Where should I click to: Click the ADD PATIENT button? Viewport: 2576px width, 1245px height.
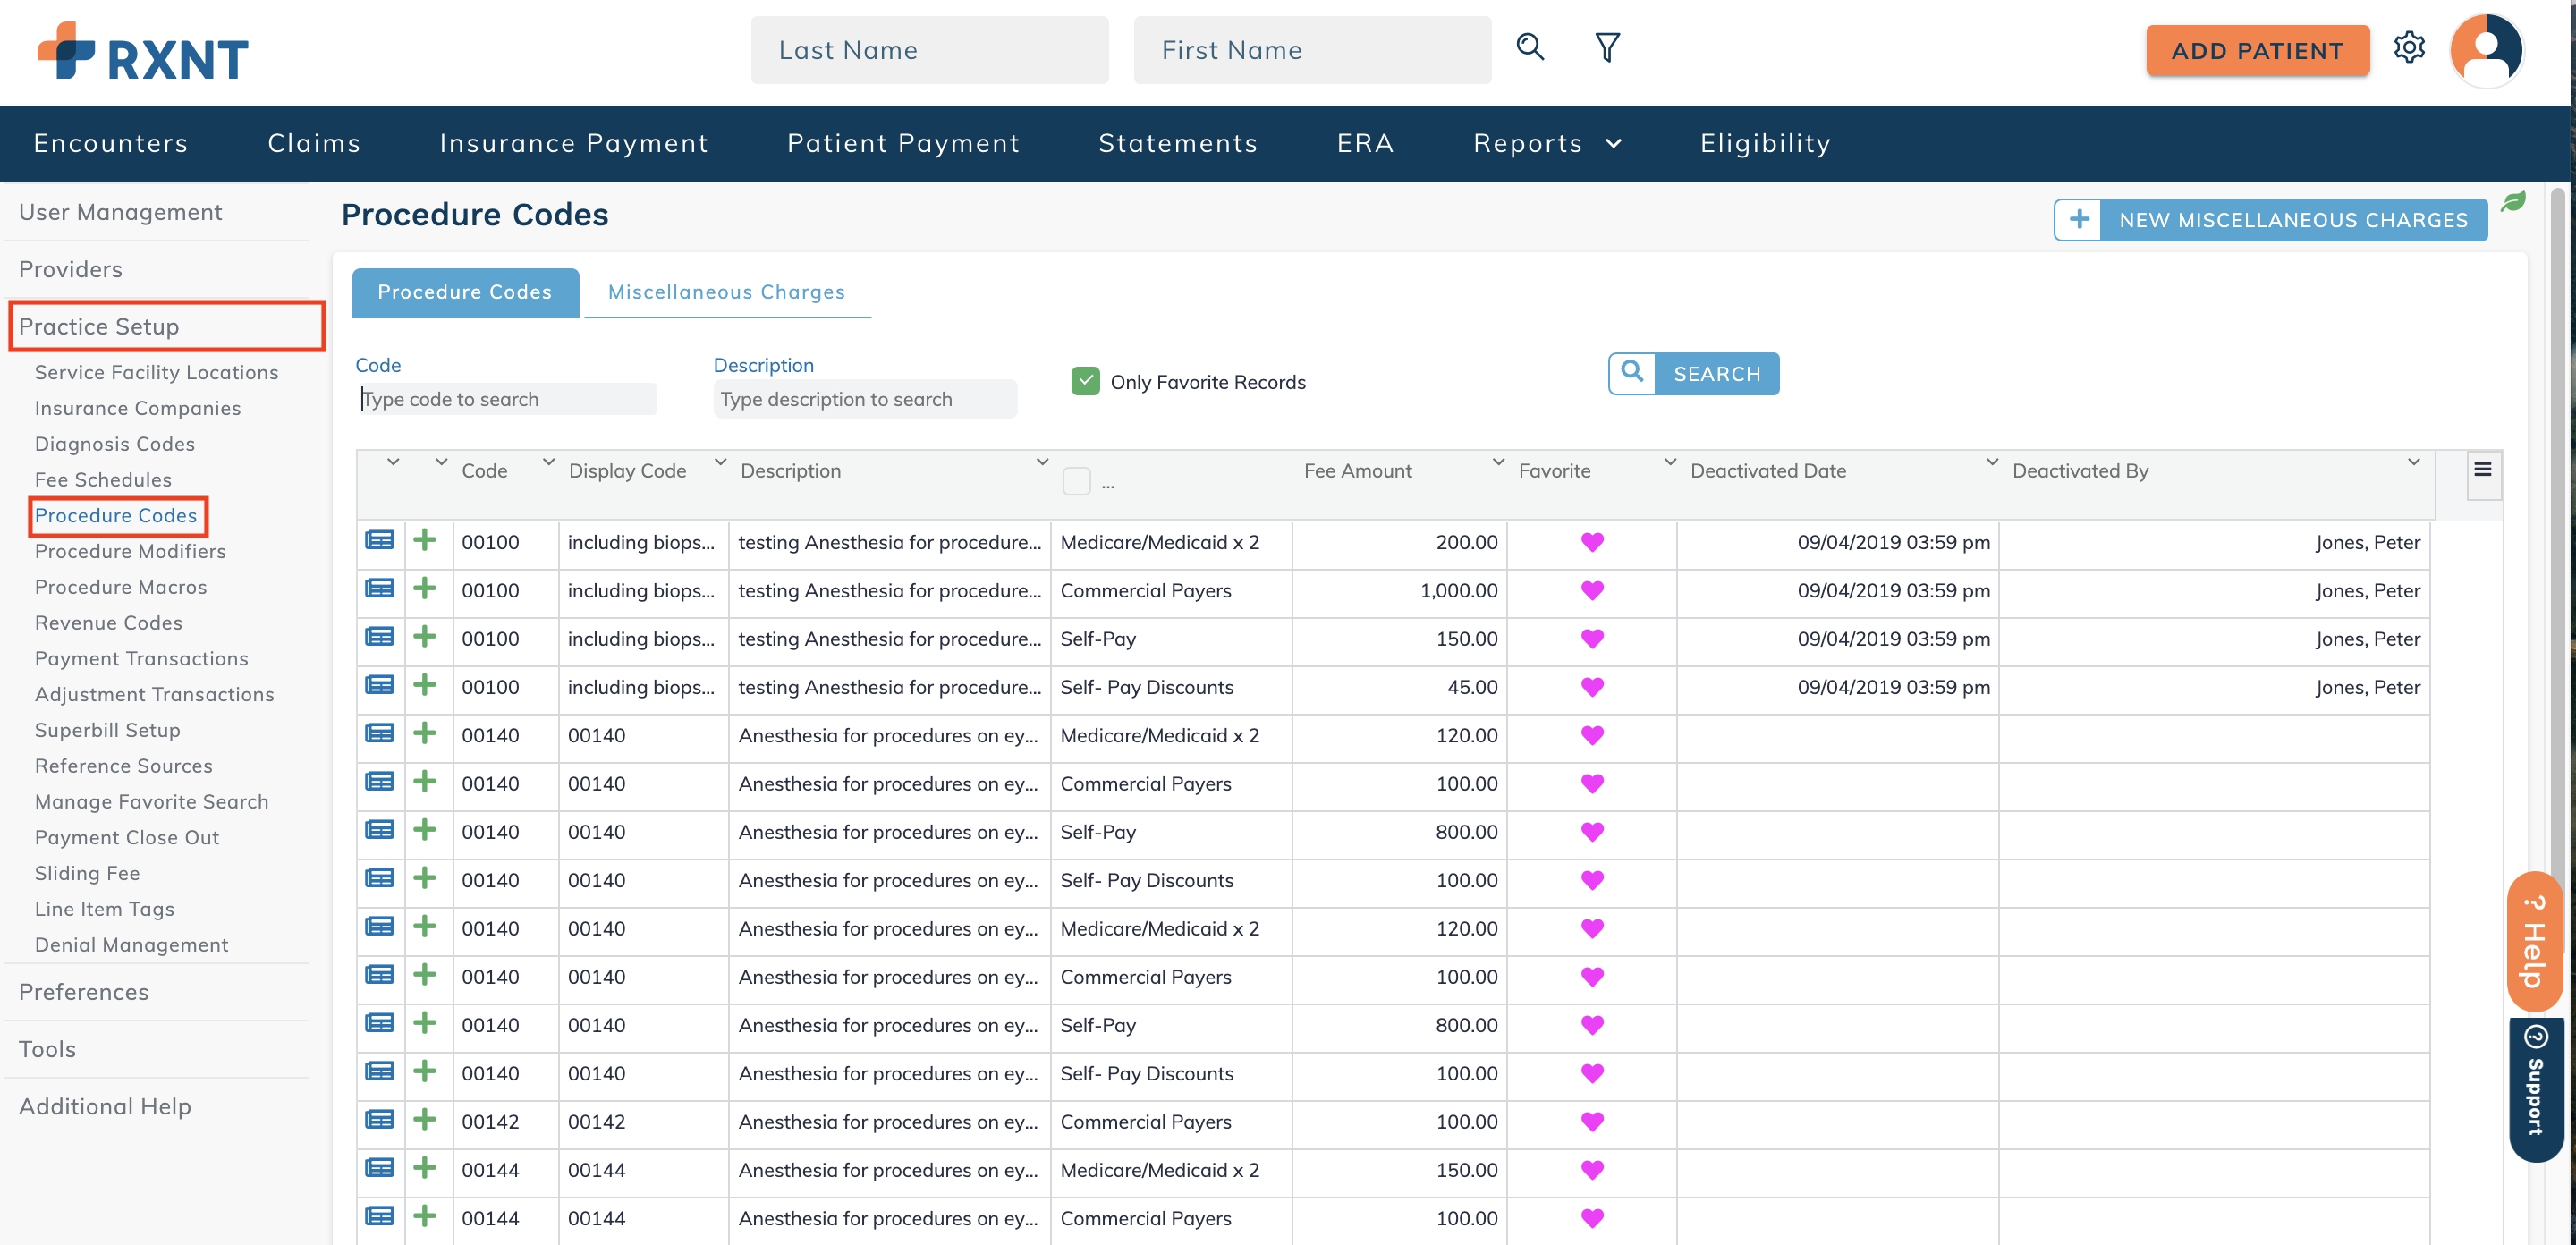coord(2257,51)
